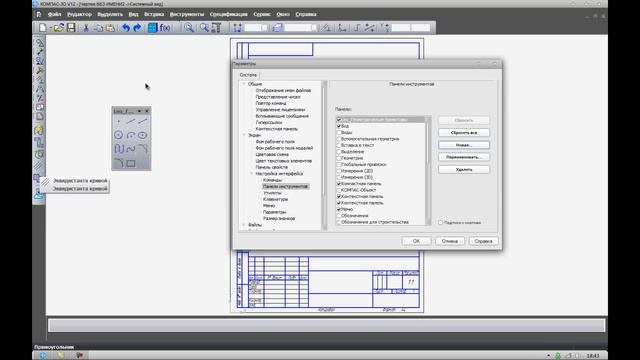640x360 pixels.
Task: Select the Arc tool in the floating panel
Action: coord(131,135)
